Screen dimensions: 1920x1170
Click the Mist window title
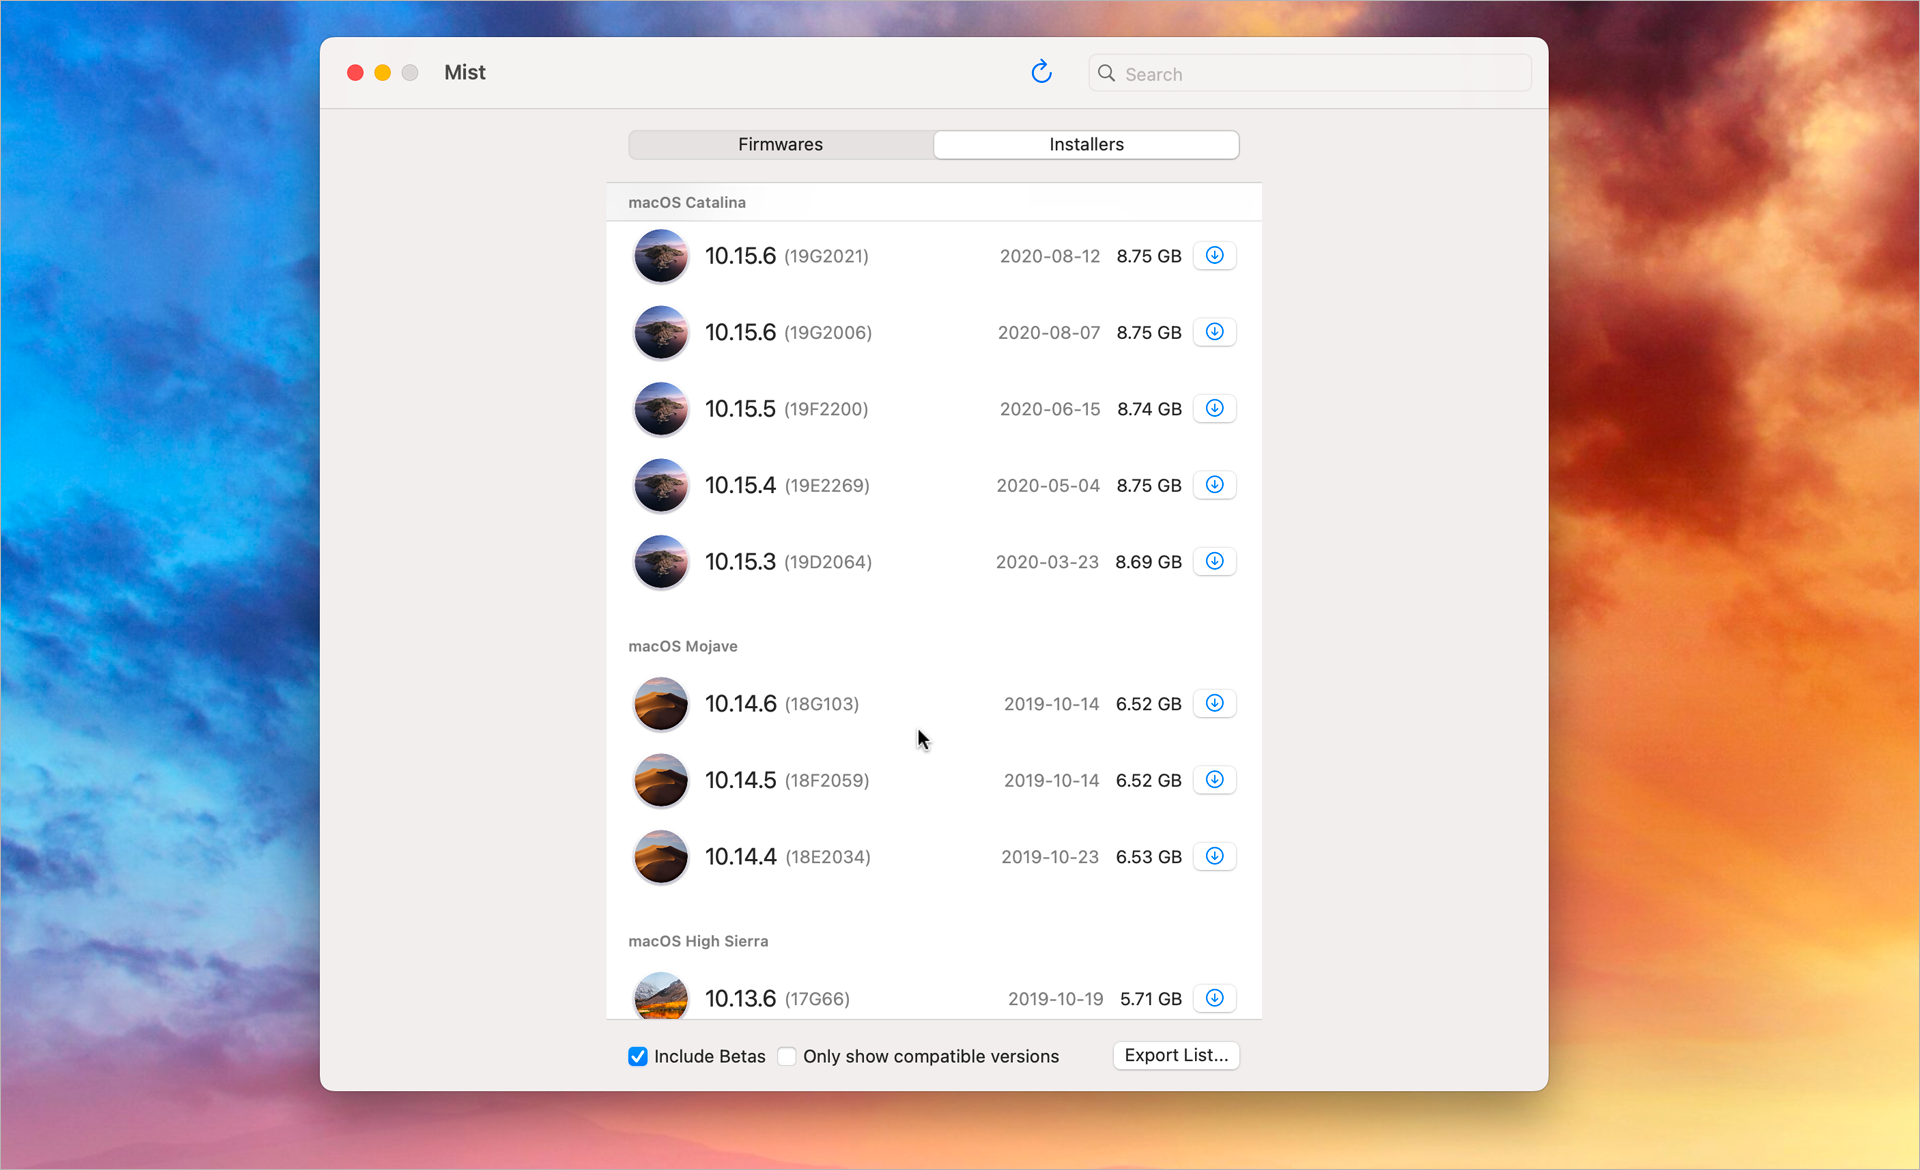465,72
